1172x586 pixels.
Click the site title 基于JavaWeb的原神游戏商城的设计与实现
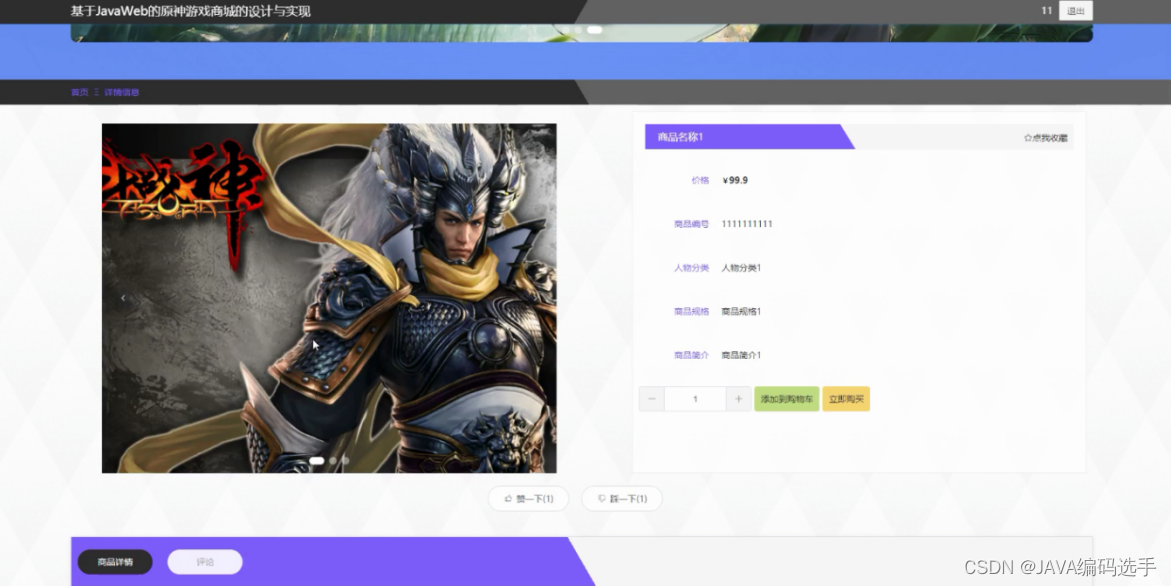click(x=191, y=11)
